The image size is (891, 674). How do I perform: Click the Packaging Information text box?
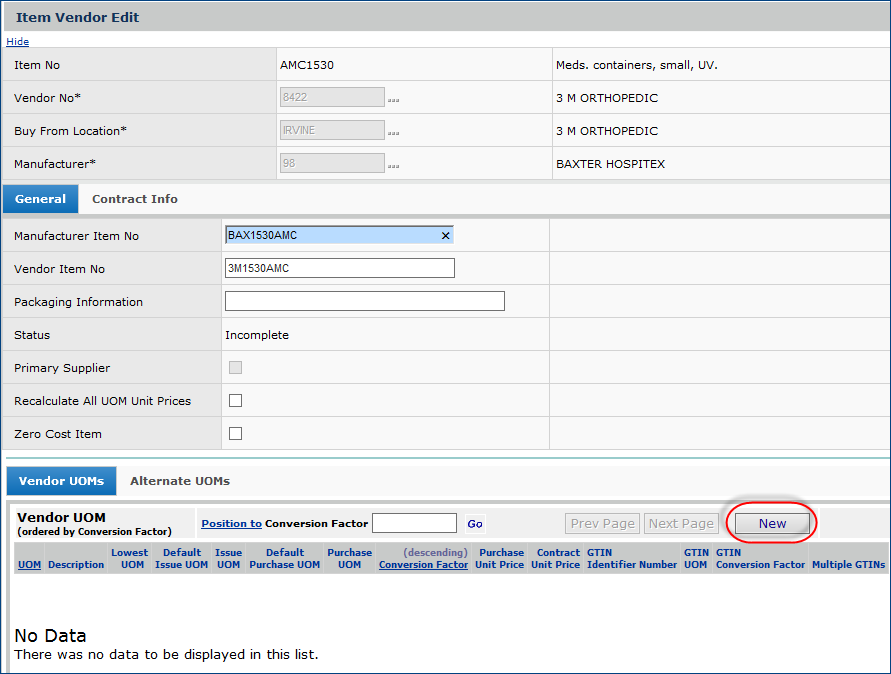click(x=364, y=302)
